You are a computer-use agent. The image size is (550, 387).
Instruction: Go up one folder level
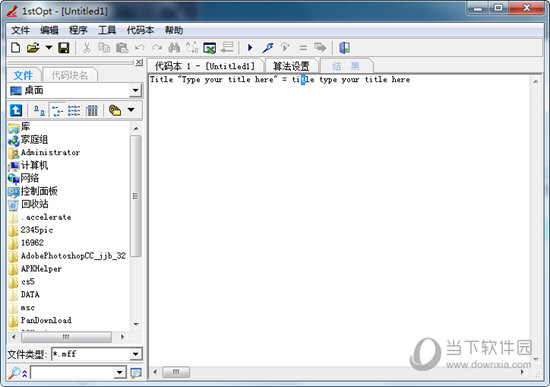[x=16, y=110]
